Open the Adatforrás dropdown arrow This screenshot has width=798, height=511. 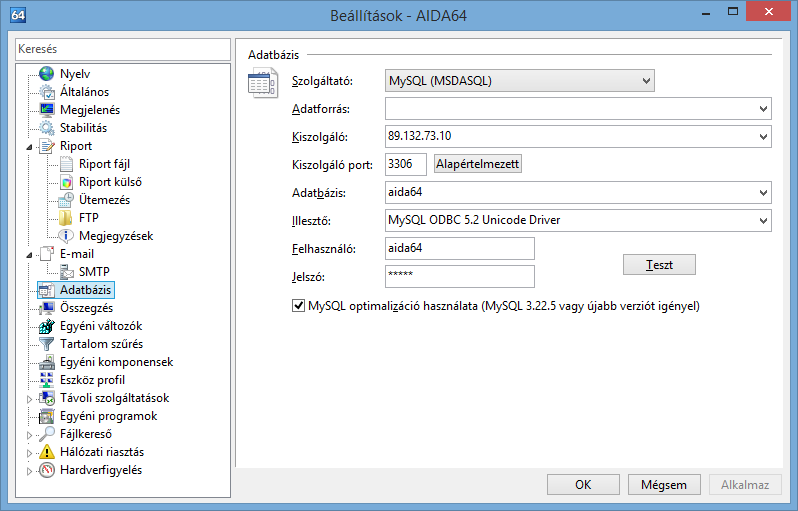763,109
